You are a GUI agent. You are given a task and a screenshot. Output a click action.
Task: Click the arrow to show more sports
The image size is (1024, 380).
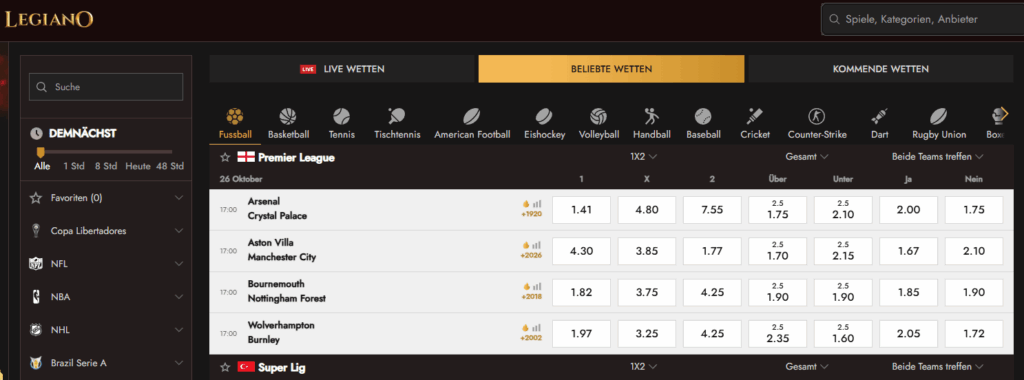pyautogui.click(x=1004, y=114)
